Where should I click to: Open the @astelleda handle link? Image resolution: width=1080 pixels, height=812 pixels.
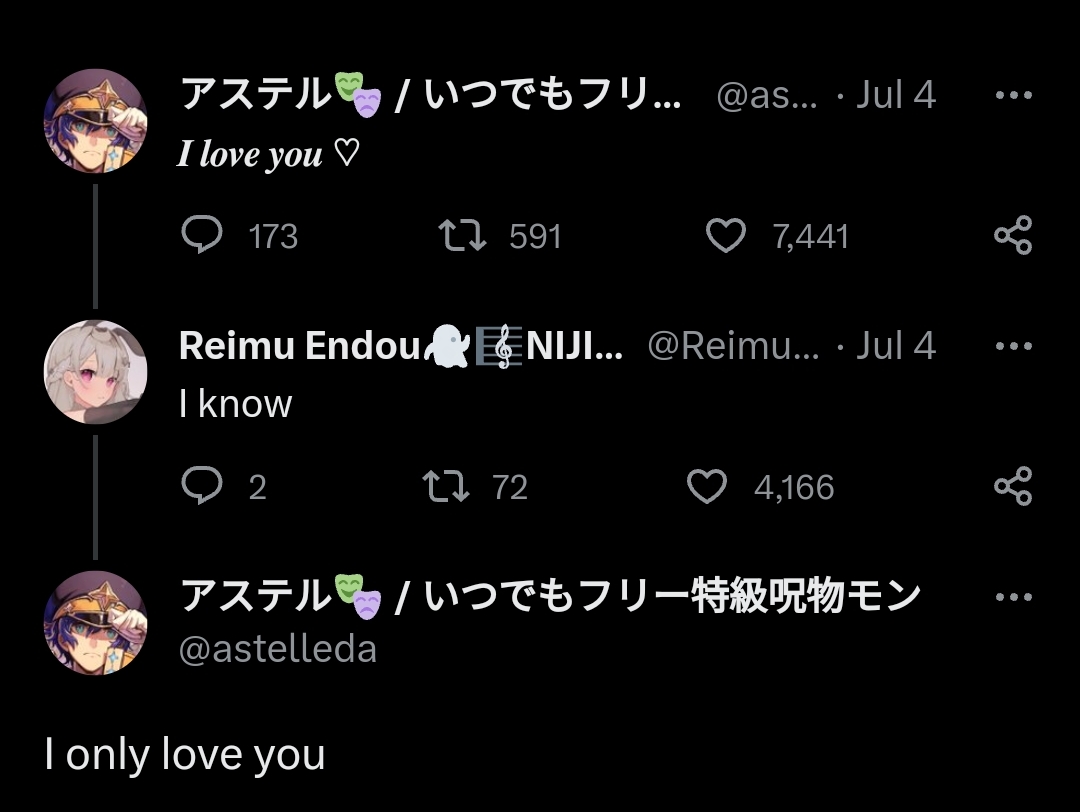(x=278, y=649)
